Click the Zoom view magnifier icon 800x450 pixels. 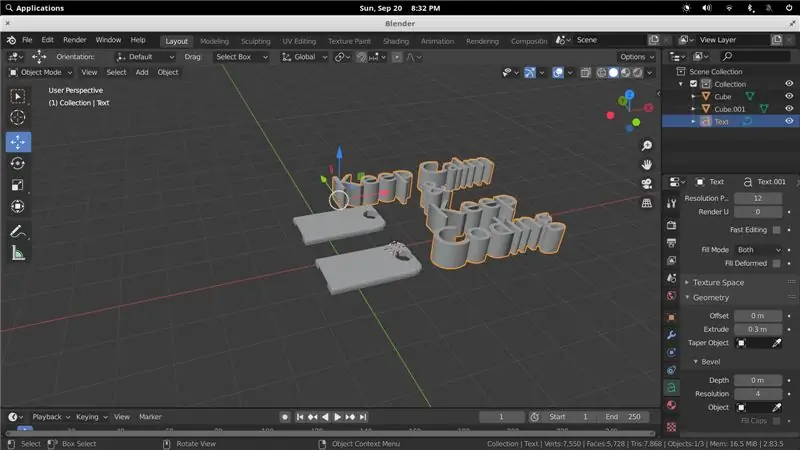646,146
